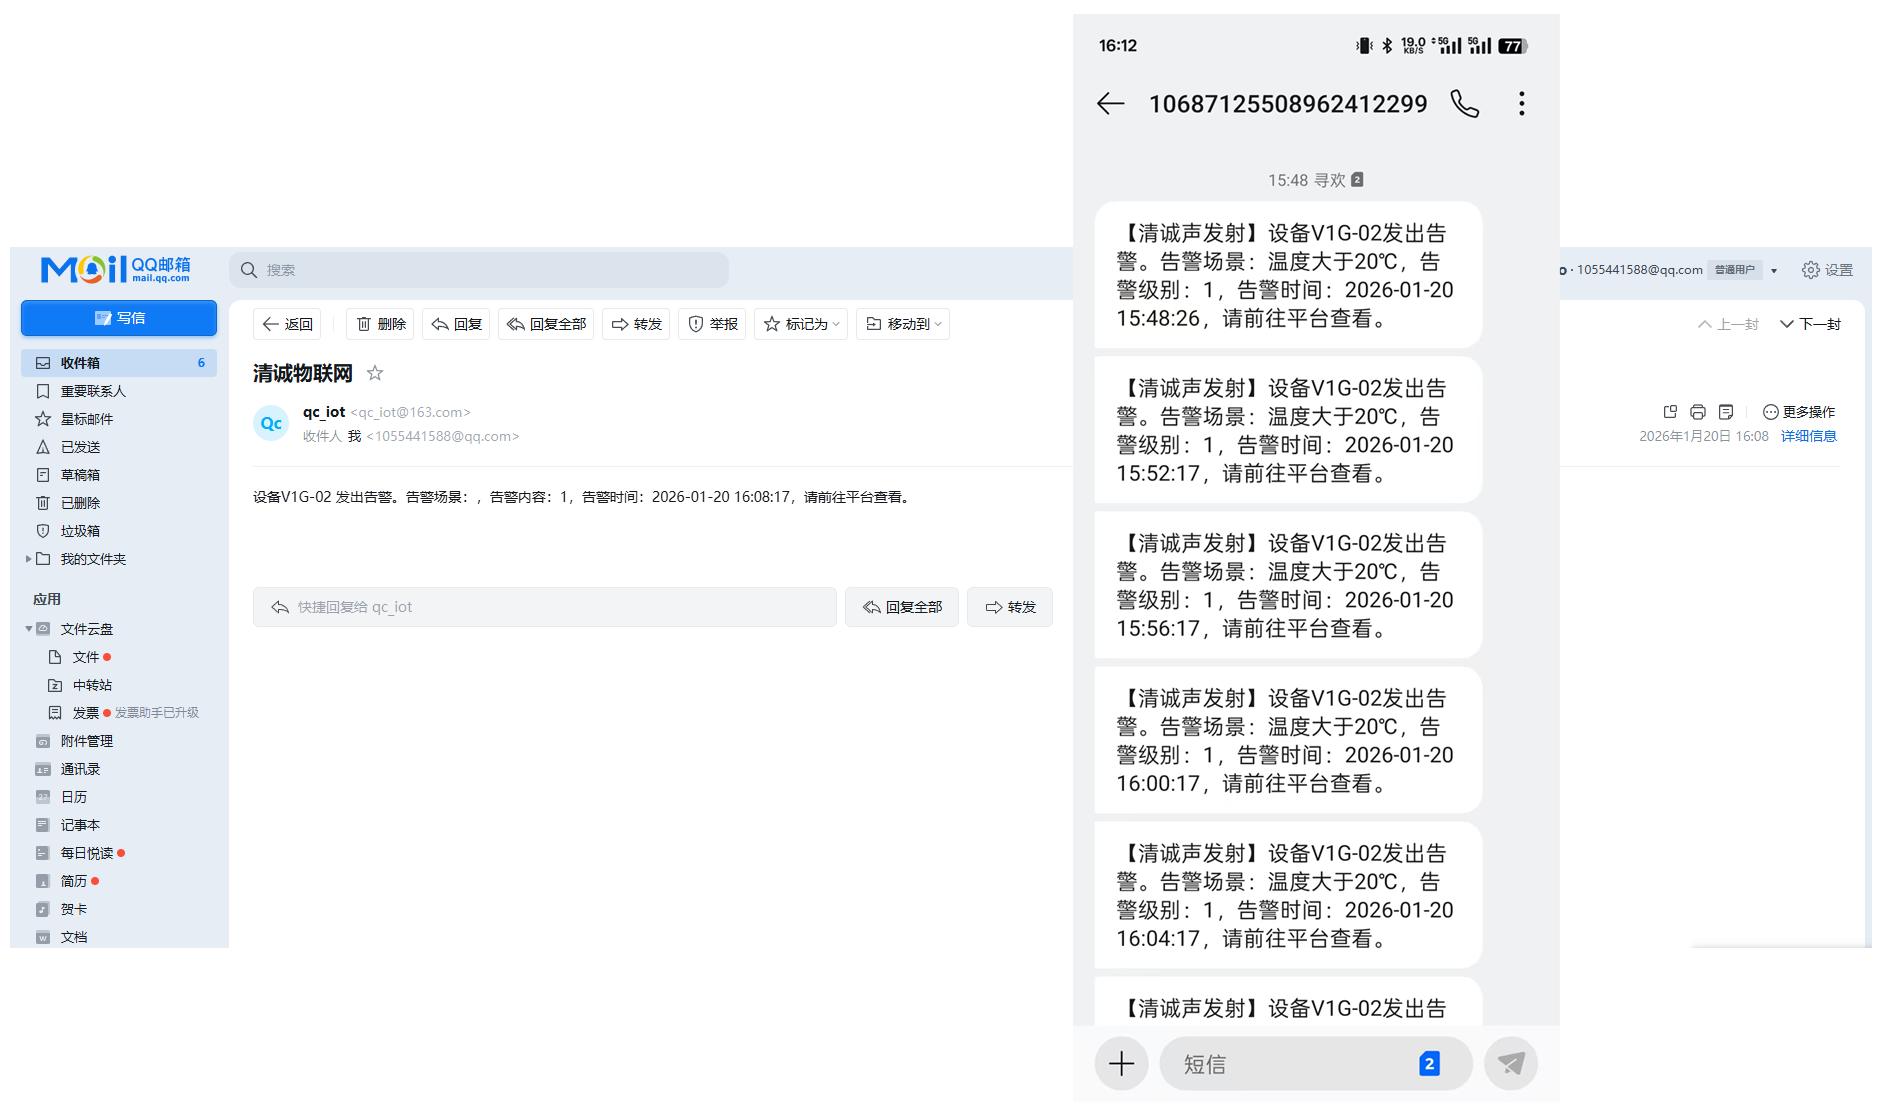Viewport: 1880px width, 1120px height.
Task: Click the print email icon
Action: (1697, 411)
